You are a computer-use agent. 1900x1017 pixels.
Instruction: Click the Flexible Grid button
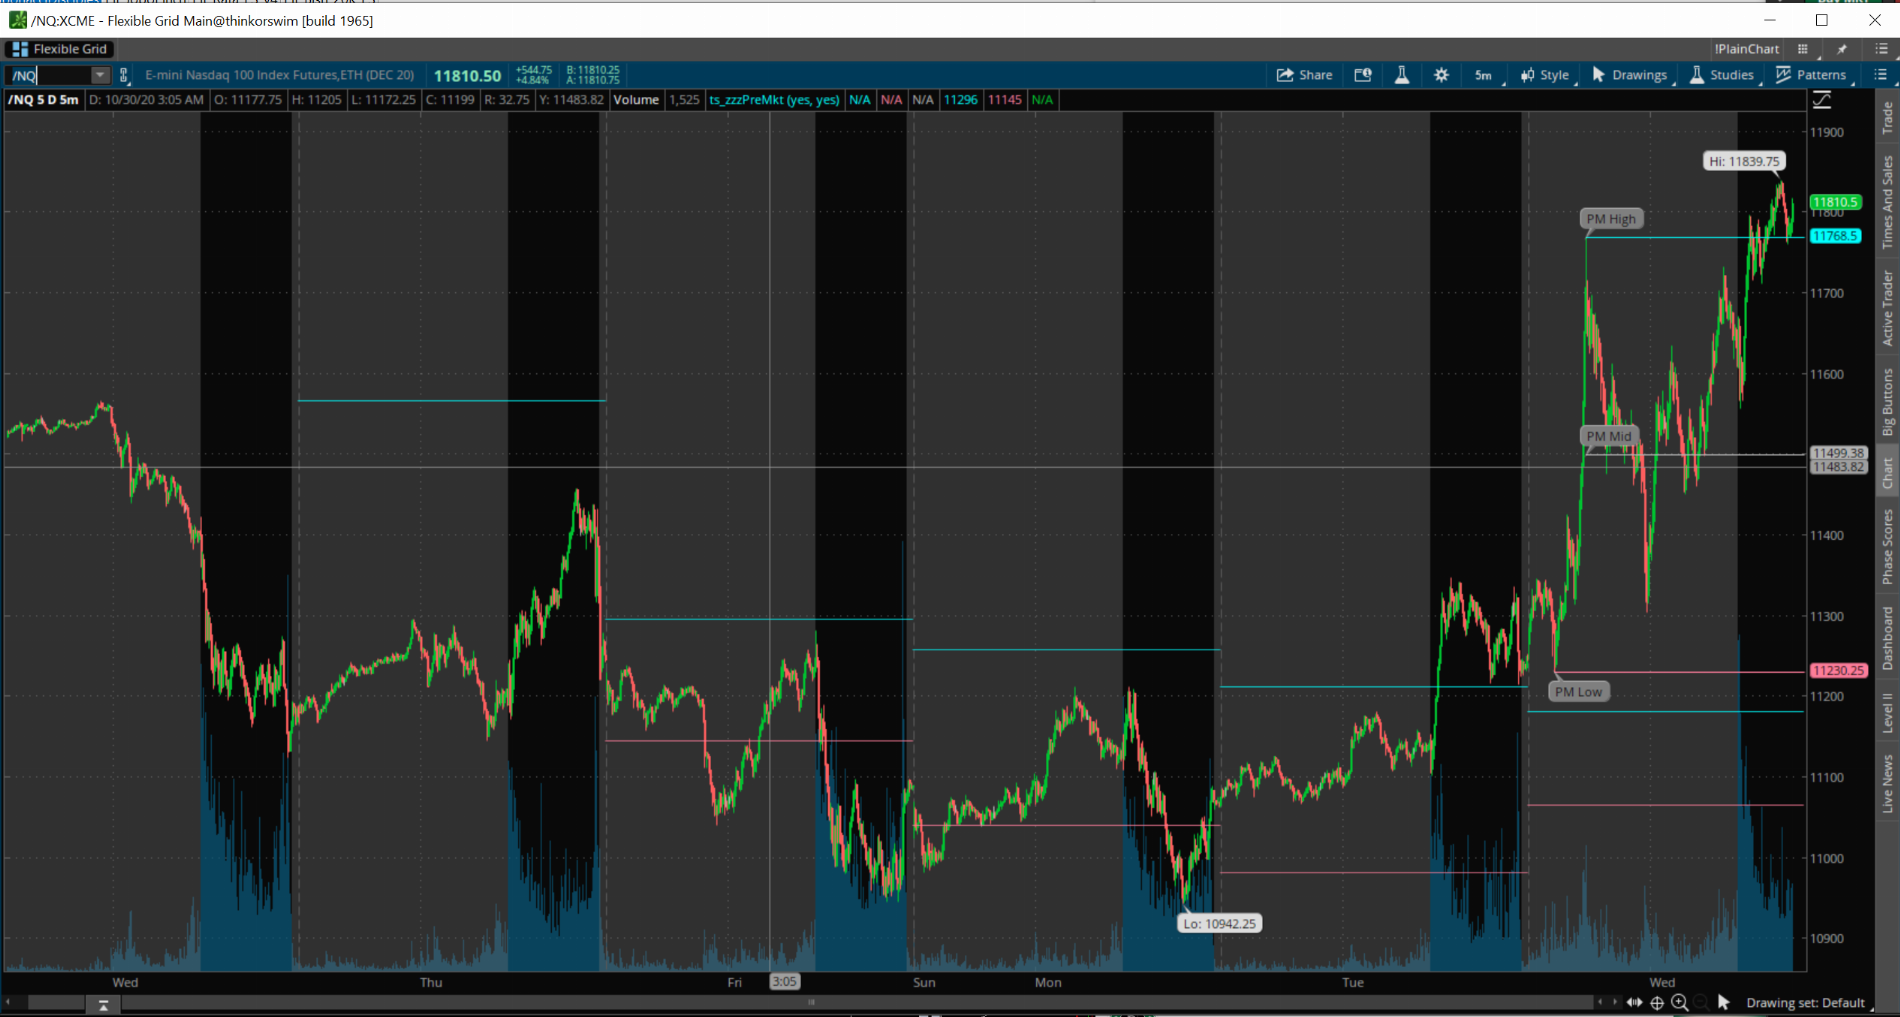point(60,49)
